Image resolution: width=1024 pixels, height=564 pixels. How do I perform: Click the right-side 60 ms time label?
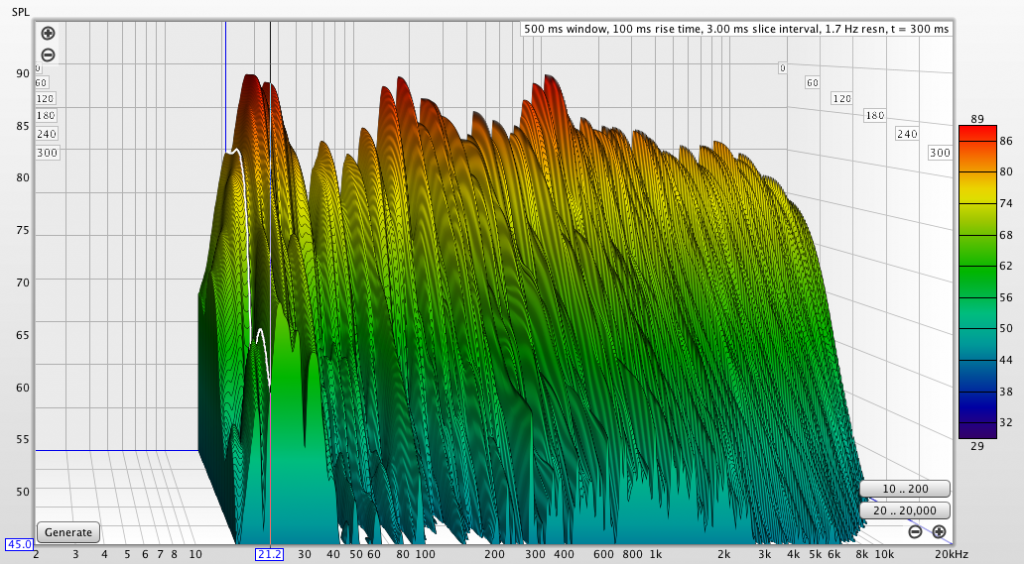click(x=812, y=83)
